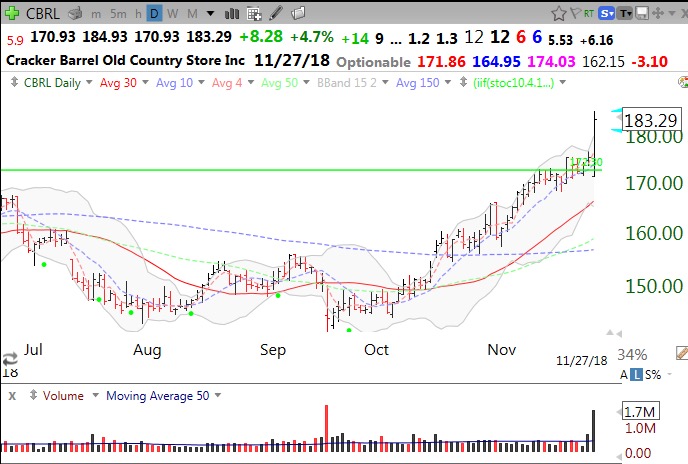Open the BBand 15 2 indicator dropdown
This screenshot has height=464, width=688.
(x=385, y=82)
